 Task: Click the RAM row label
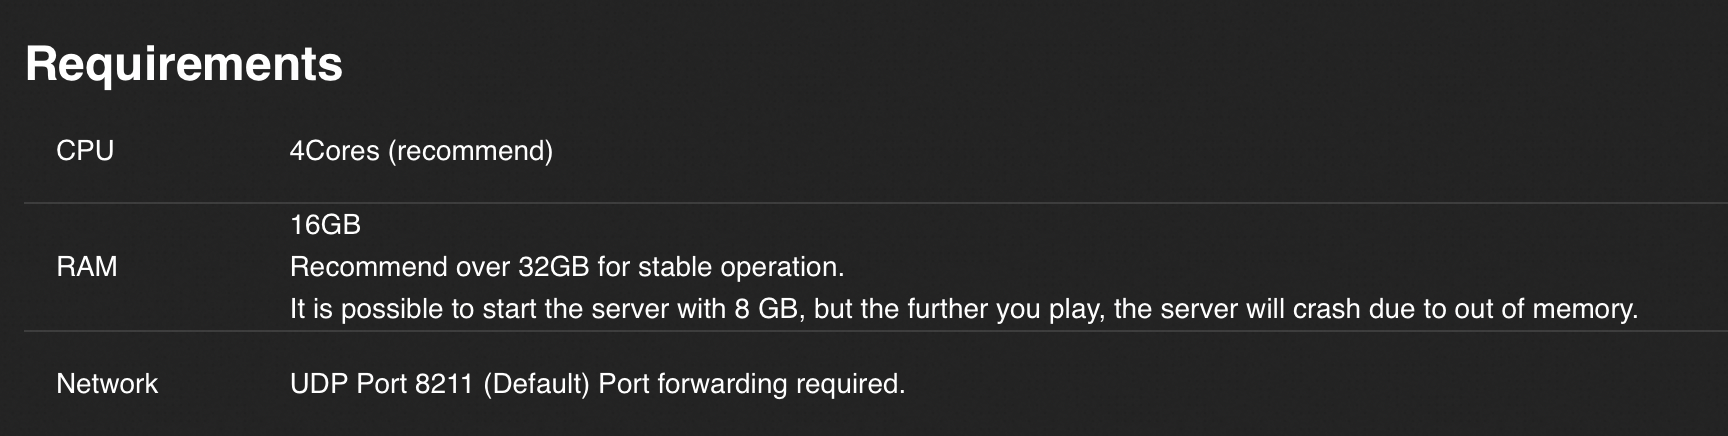coord(87,267)
